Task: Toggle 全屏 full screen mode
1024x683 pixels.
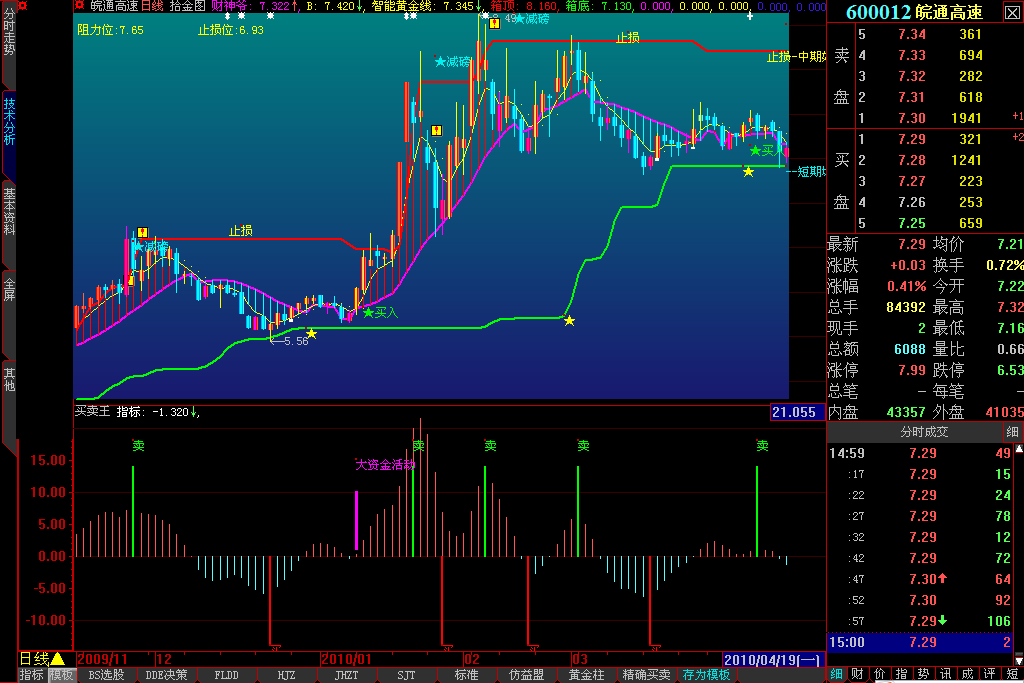Action: (x=9, y=291)
